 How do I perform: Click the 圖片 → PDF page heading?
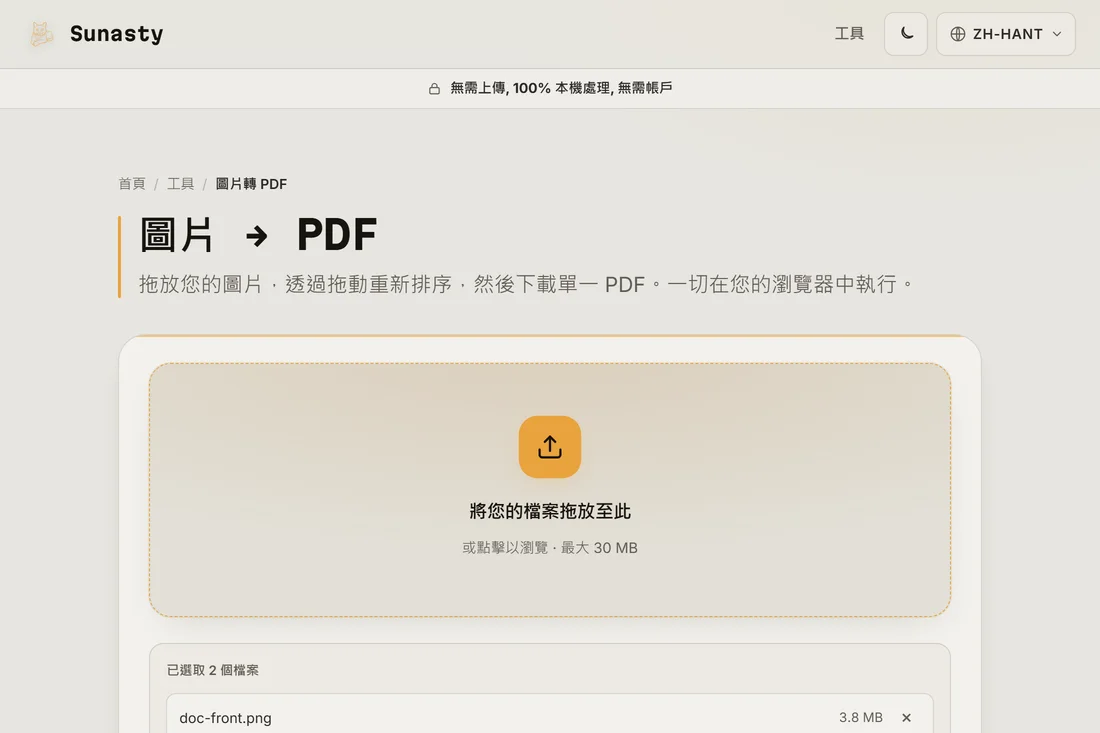tap(258, 234)
